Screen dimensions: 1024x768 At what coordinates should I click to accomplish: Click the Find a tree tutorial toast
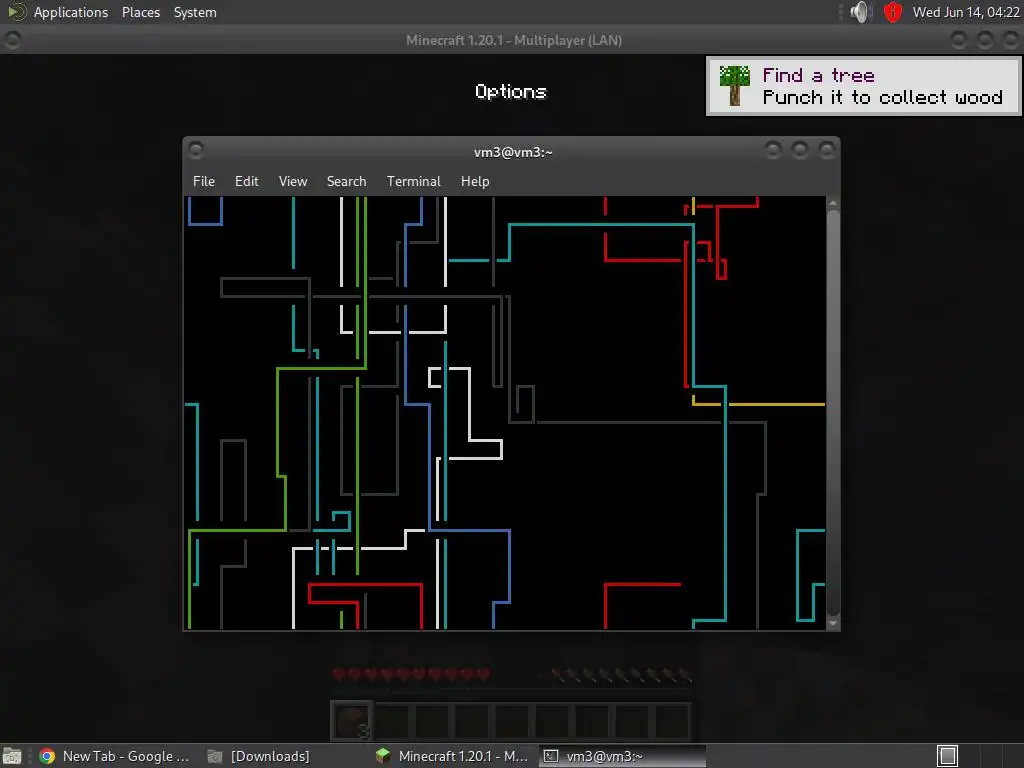[863, 86]
